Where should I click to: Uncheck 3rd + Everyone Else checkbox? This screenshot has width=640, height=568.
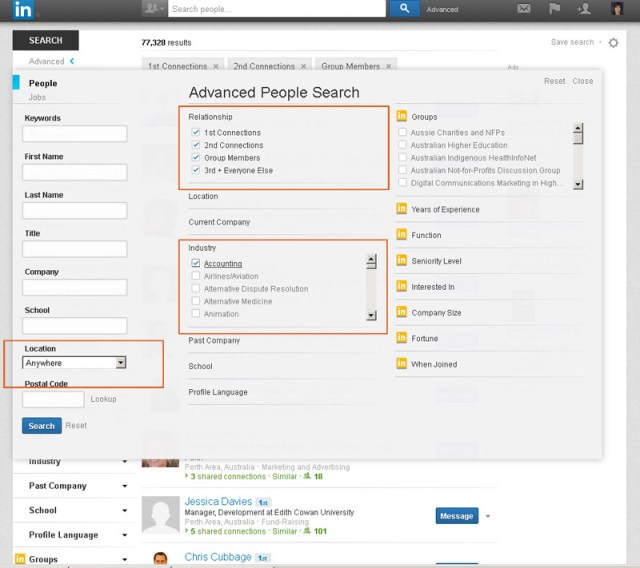196,170
